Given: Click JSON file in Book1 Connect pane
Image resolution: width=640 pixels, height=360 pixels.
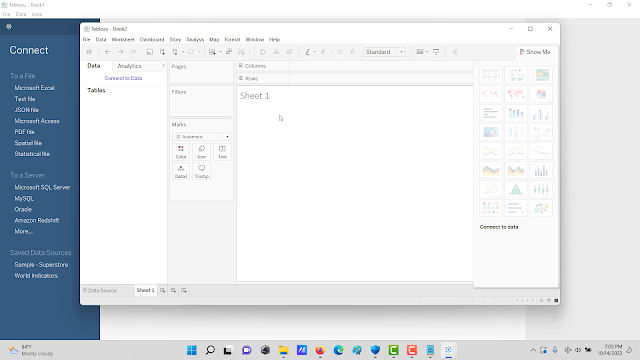Looking at the screenshot, I should (x=27, y=110).
